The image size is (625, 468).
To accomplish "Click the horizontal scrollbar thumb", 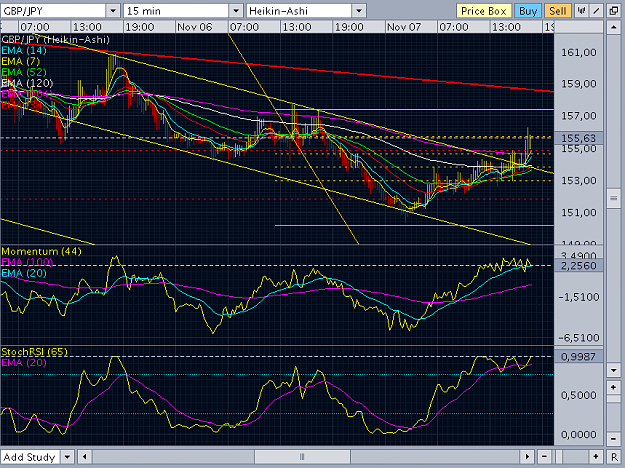I will (x=302, y=457).
